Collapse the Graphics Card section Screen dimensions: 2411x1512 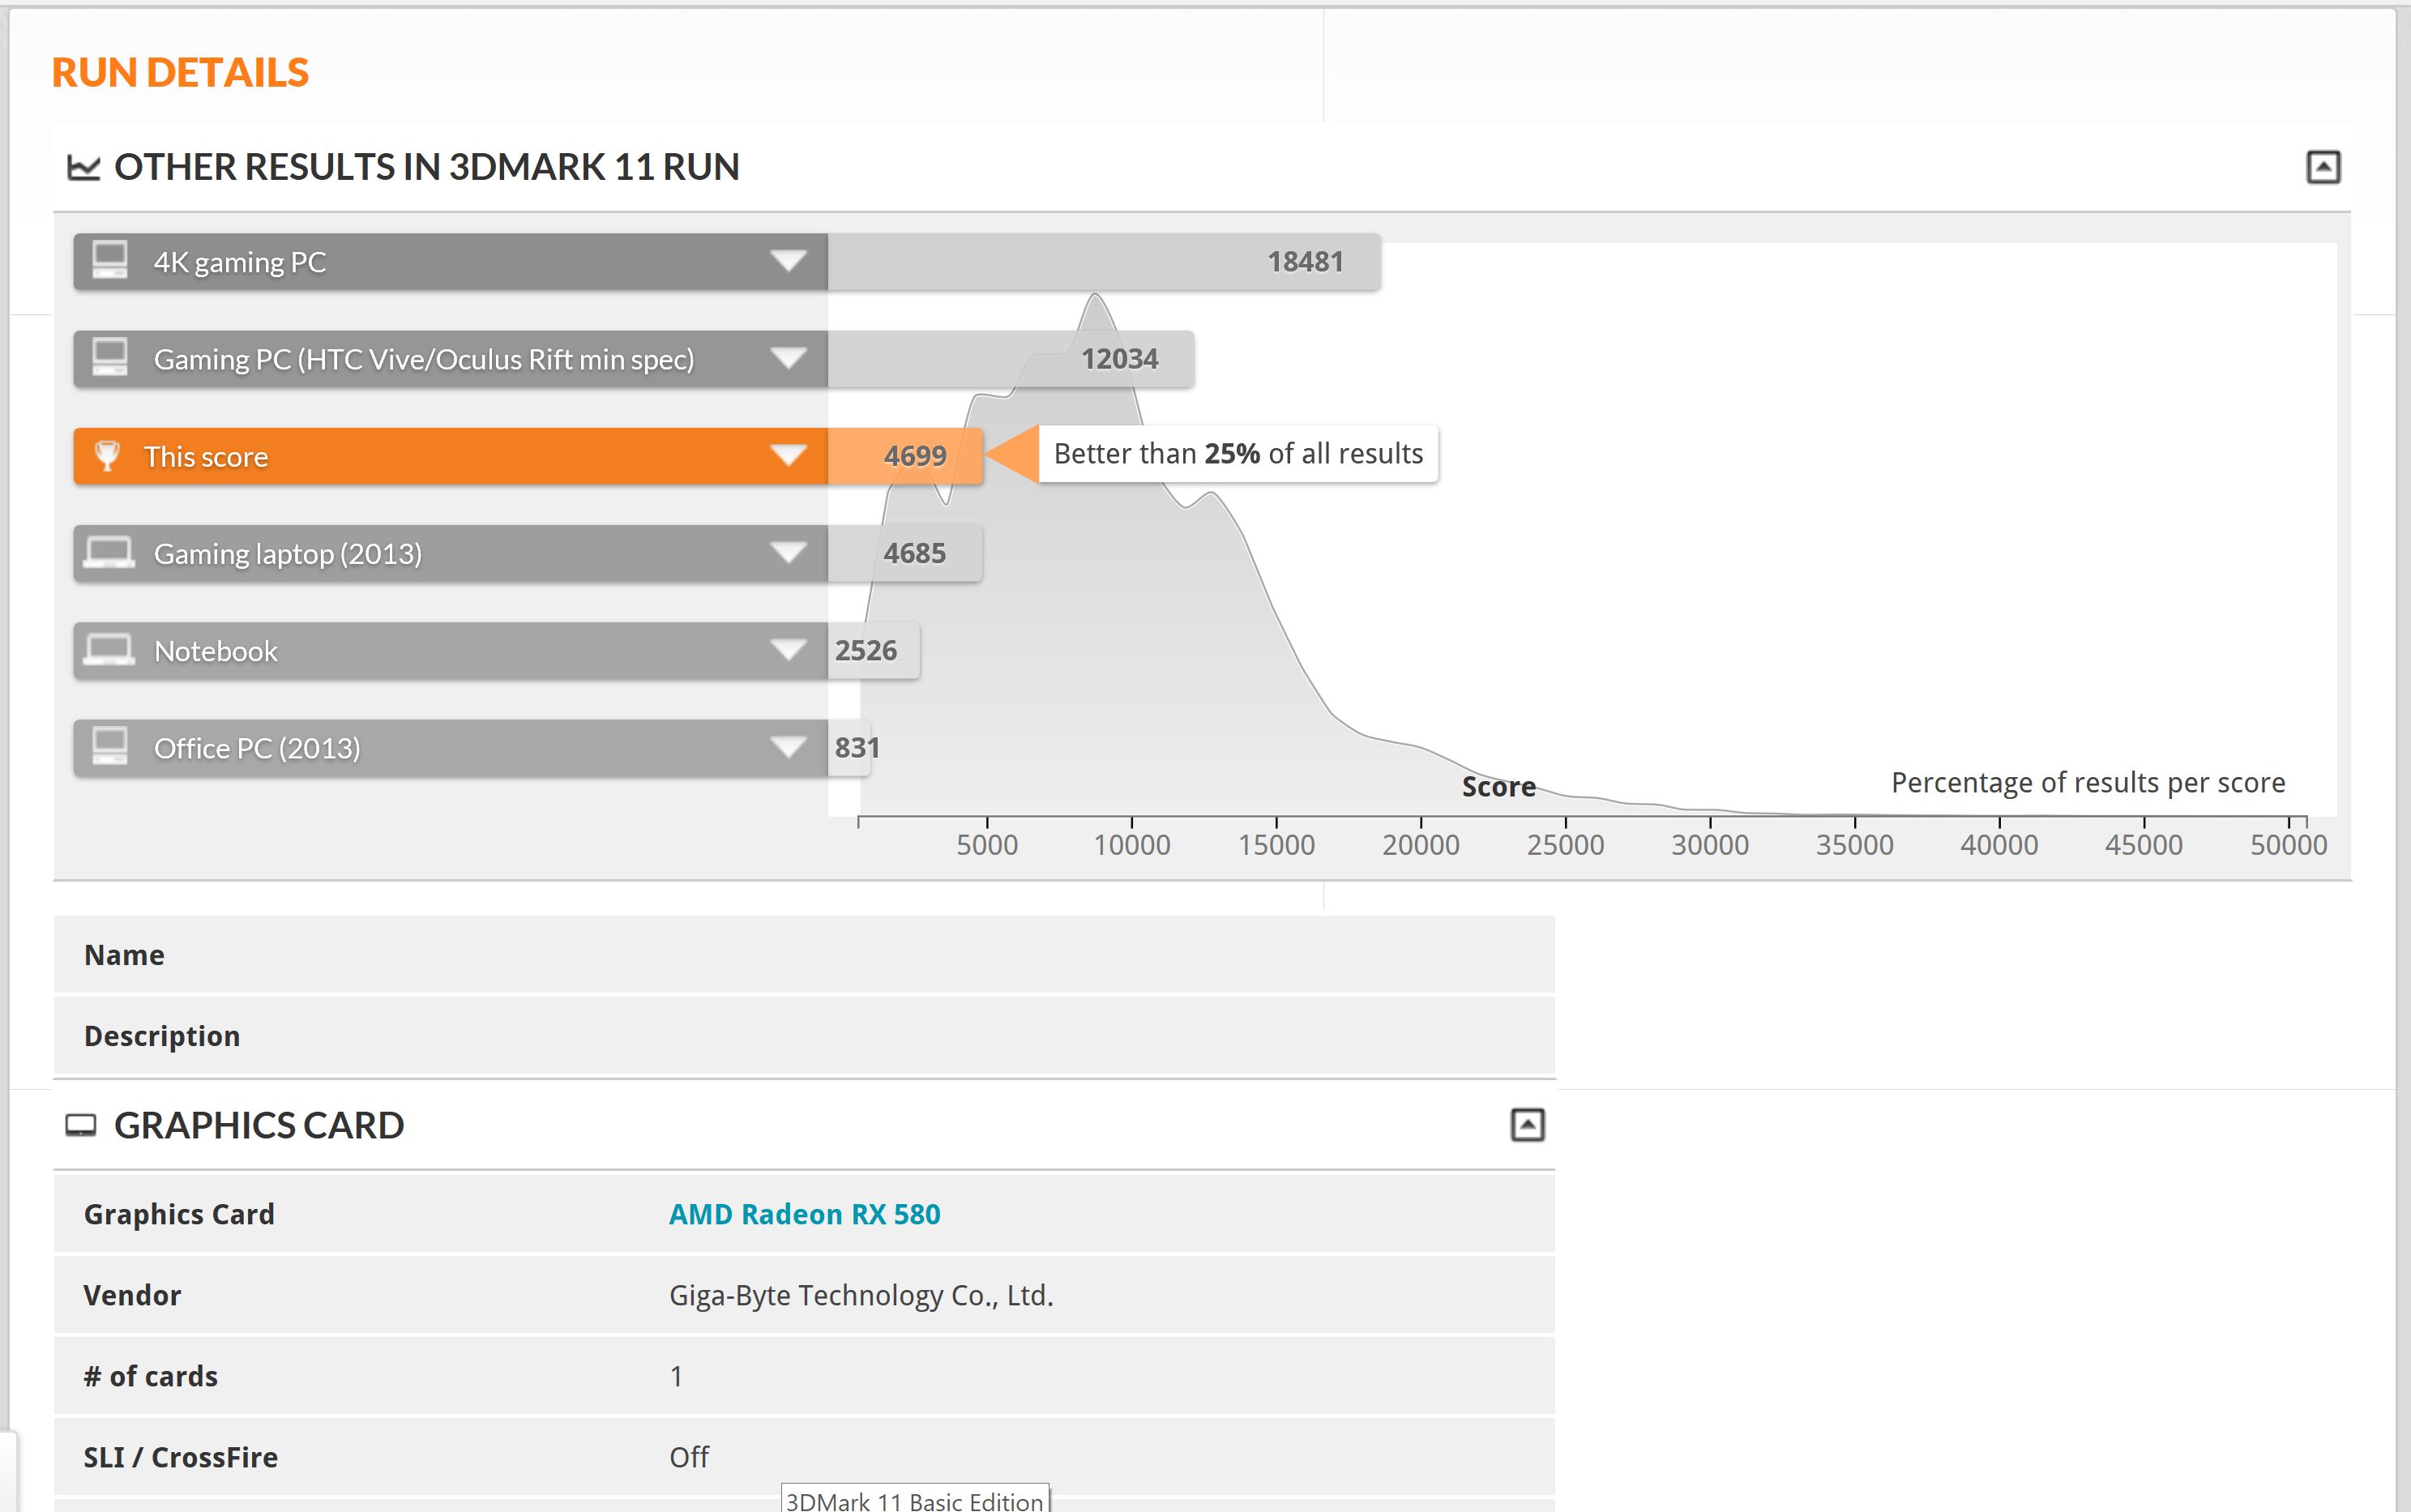(x=1526, y=1125)
